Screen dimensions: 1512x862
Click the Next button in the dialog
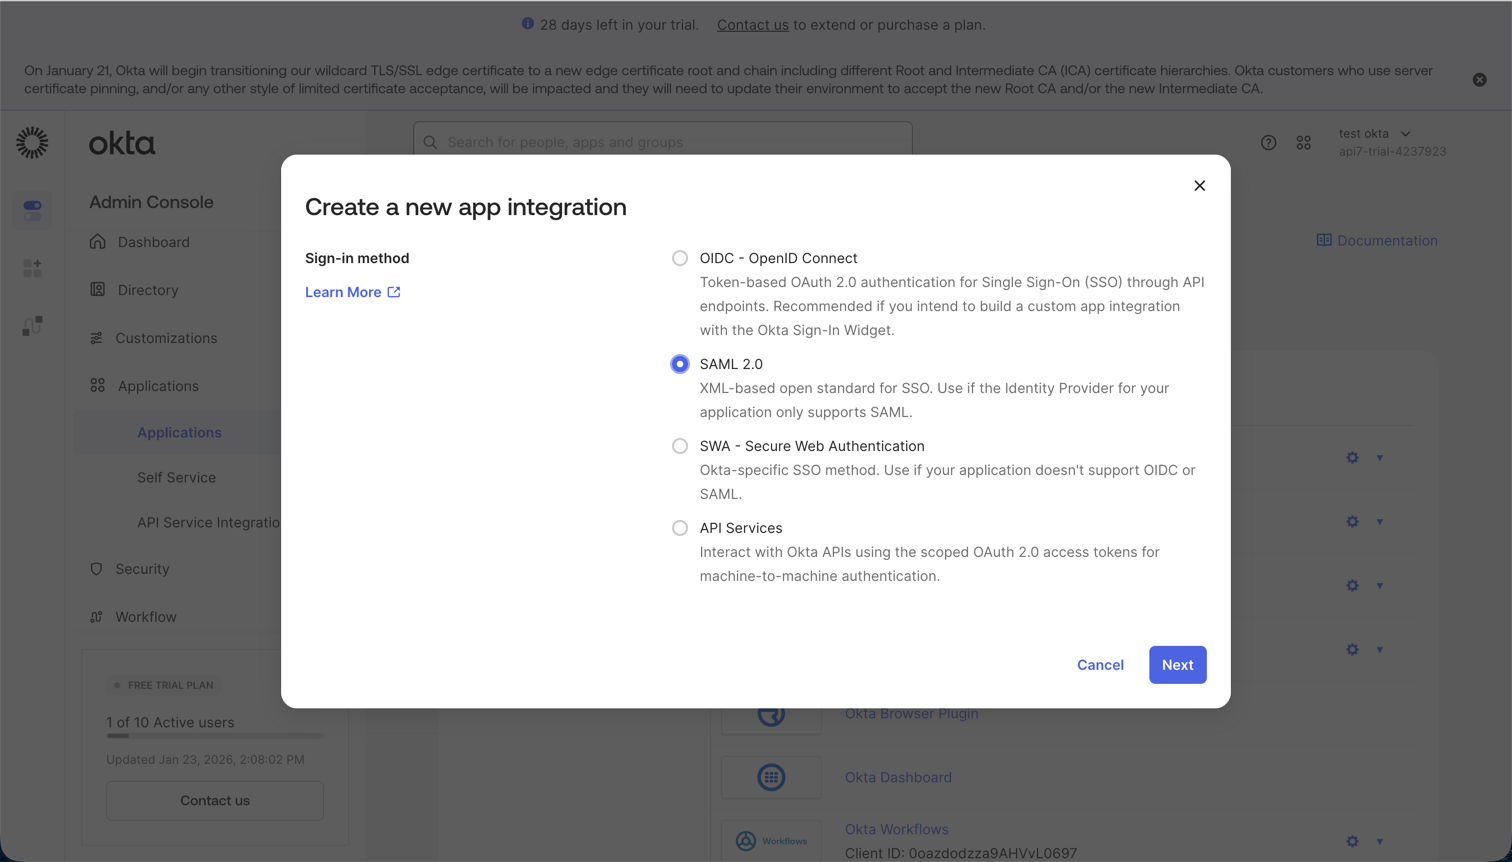pyautogui.click(x=1177, y=664)
